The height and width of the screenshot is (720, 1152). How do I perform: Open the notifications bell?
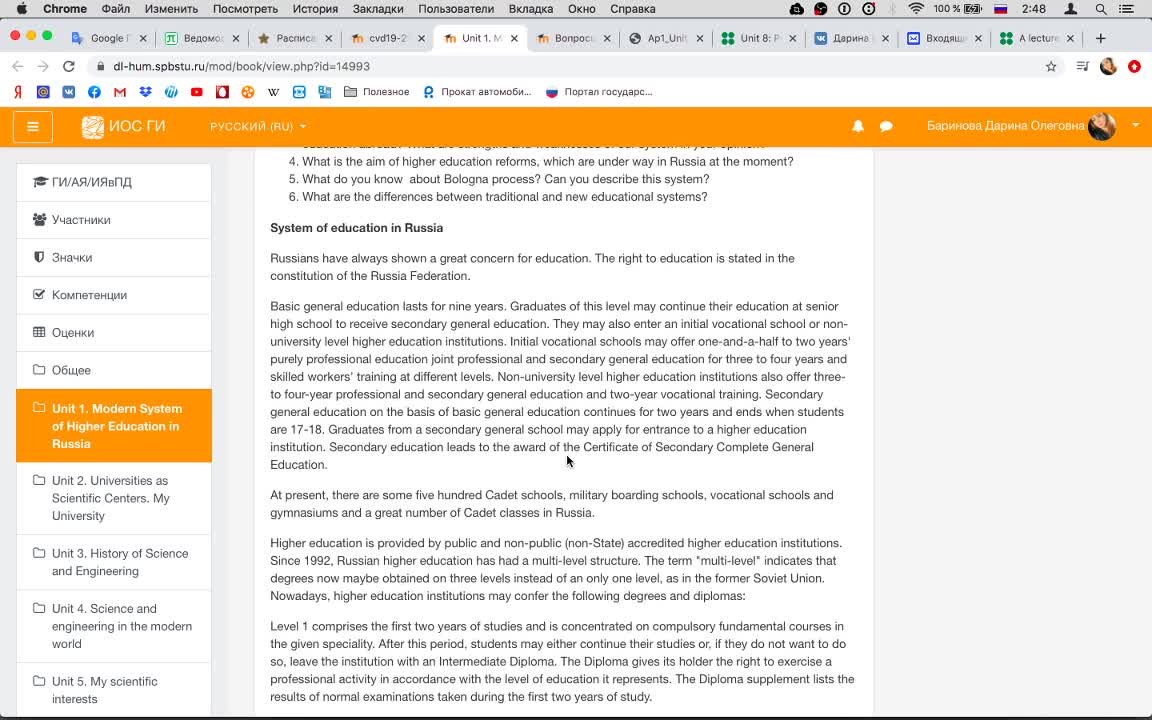pyautogui.click(x=857, y=126)
